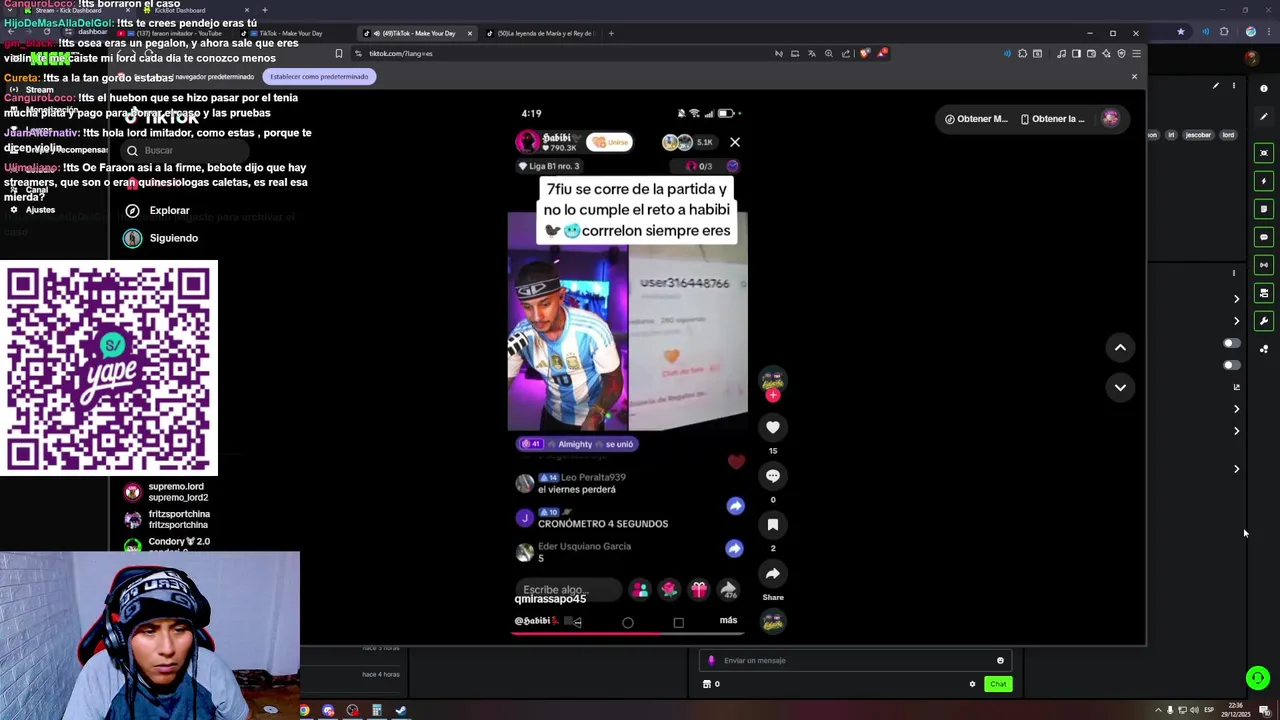Click the Obtener la... app button
The height and width of the screenshot is (720, 1280).
click(x=1052, y=119)
